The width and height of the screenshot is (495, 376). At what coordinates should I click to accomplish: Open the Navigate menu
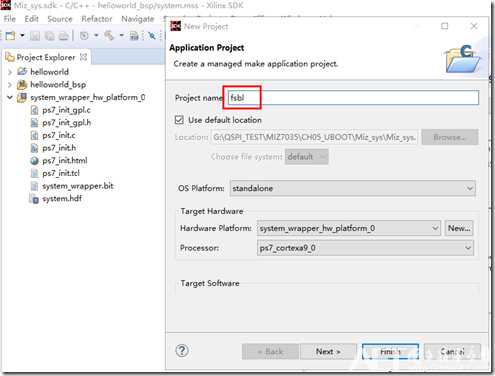point(137,19)
